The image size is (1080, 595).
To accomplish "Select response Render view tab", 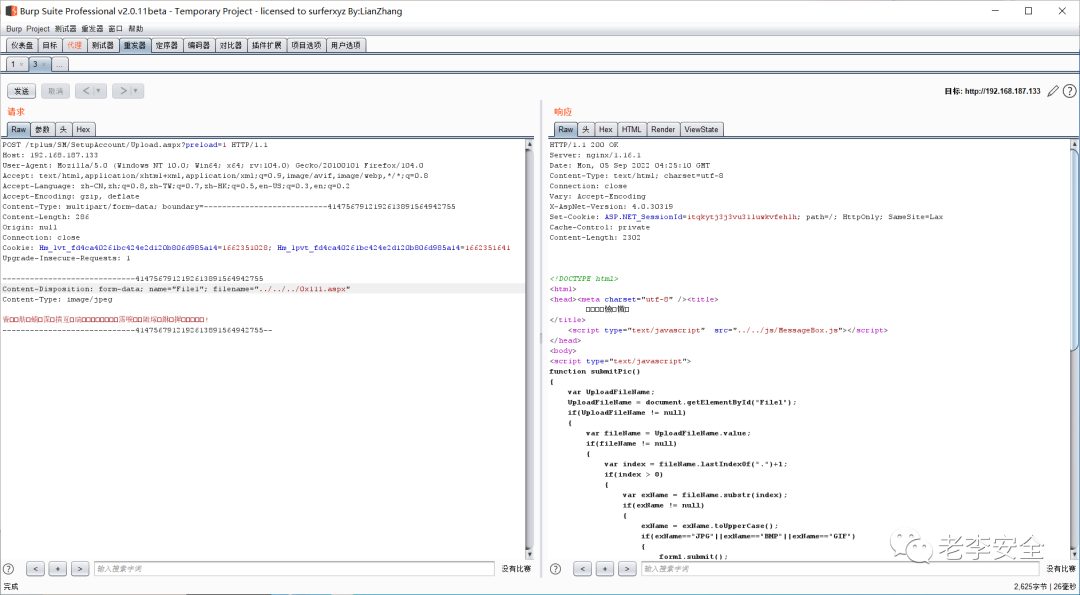I will coord(663,129).
